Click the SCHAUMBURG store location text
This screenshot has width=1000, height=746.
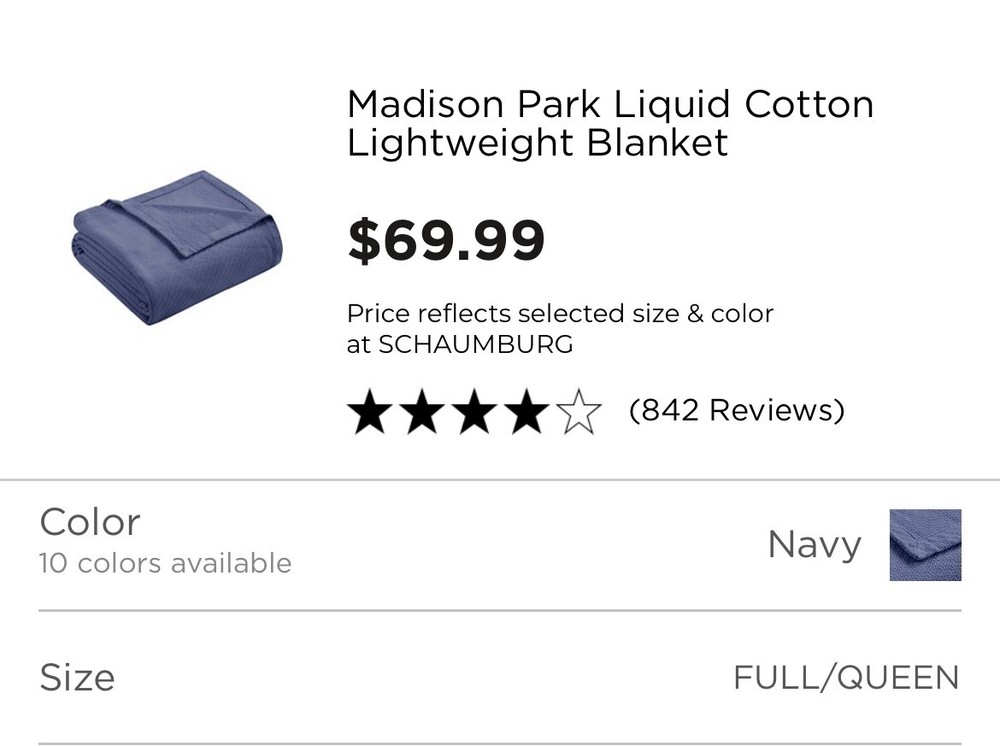475,345
